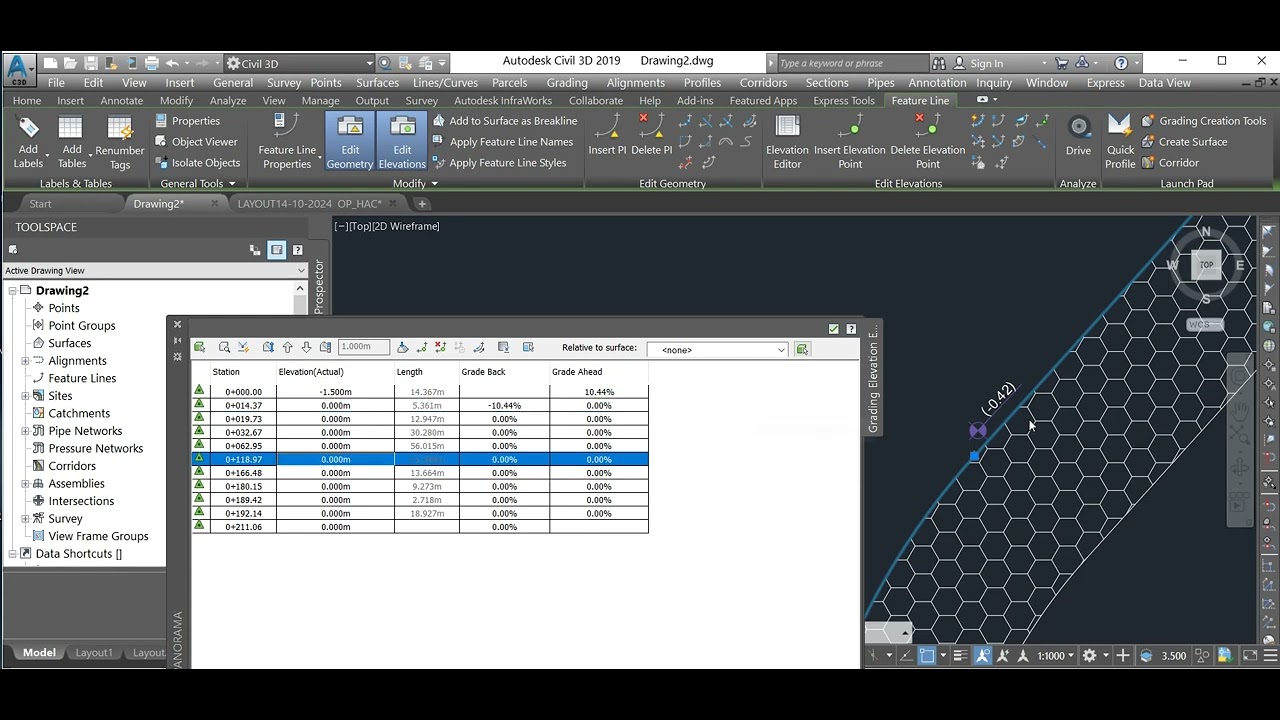Click the search keyword or phrase field

tap(852, 63)
